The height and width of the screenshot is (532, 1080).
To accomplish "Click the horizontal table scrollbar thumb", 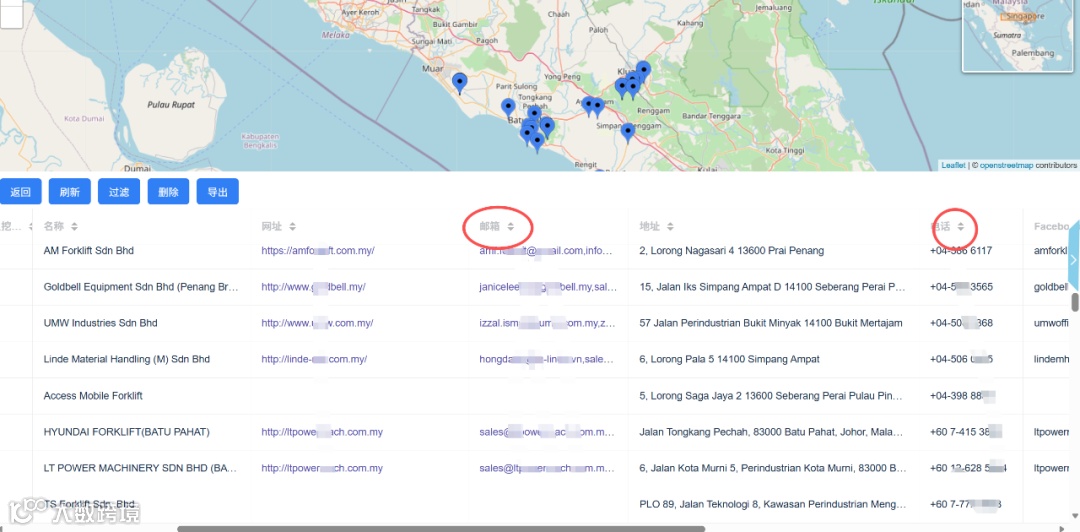I will 441,529.
